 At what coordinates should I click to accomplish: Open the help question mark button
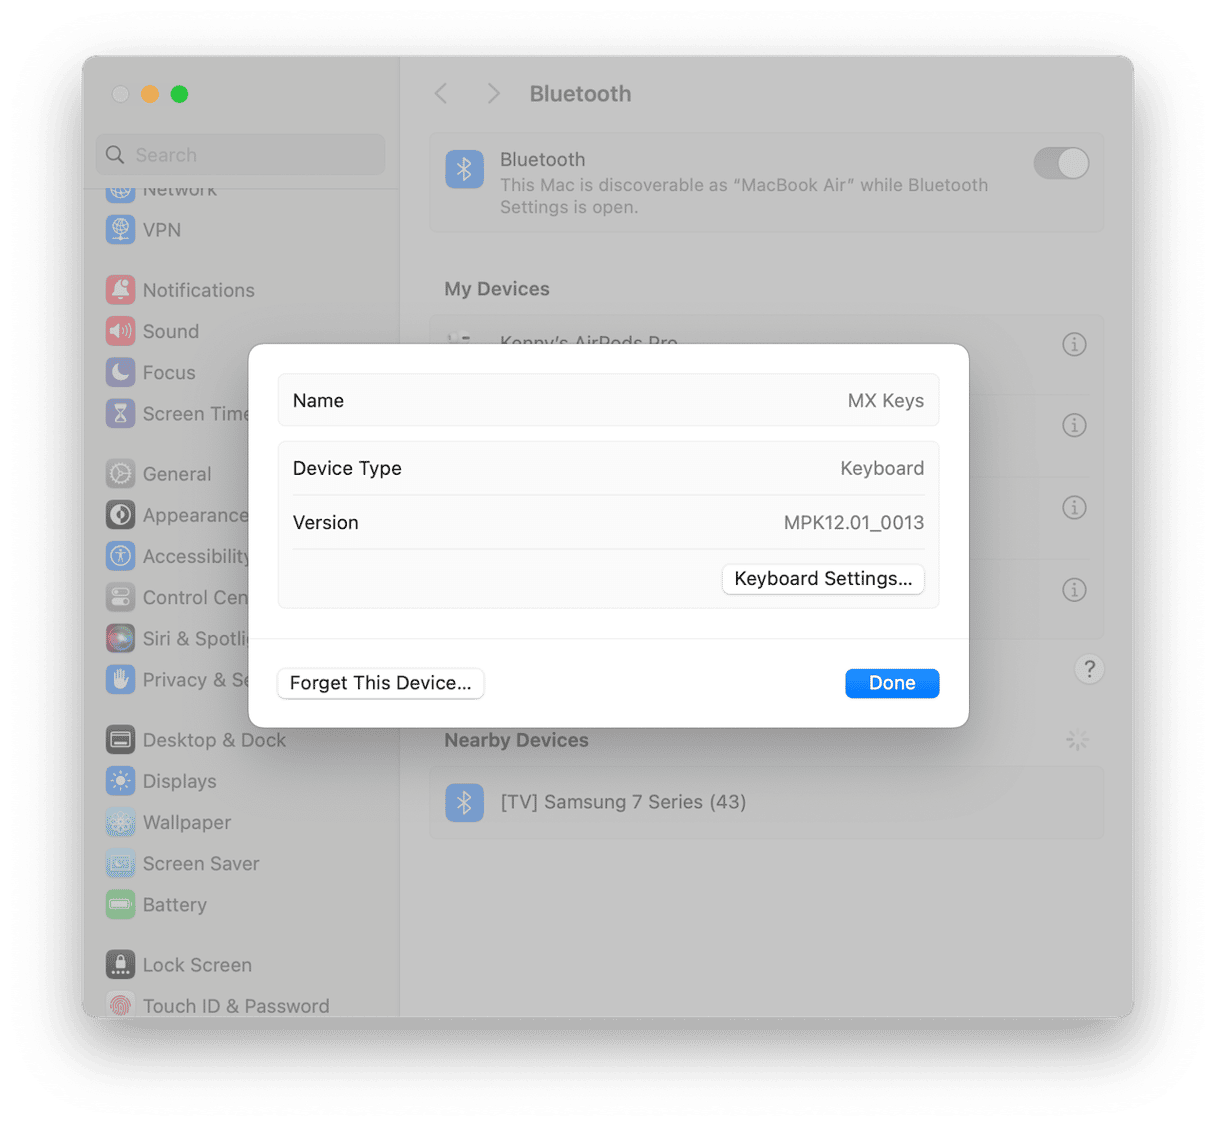tap(1089, 669)
